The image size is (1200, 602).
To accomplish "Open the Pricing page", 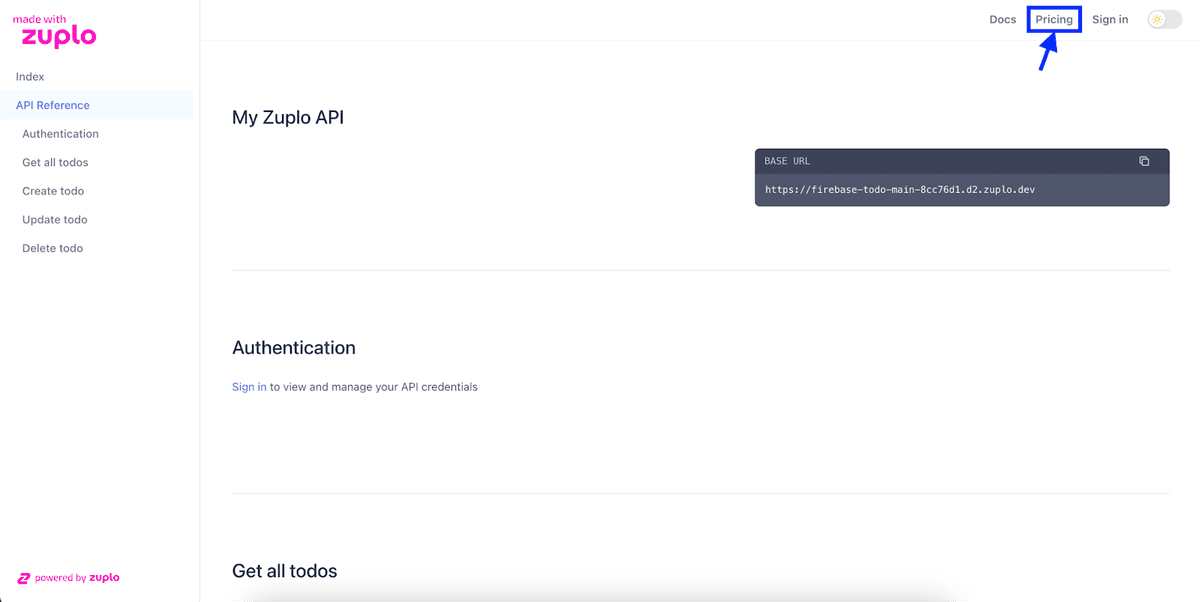I will (x=1053, y=19).
